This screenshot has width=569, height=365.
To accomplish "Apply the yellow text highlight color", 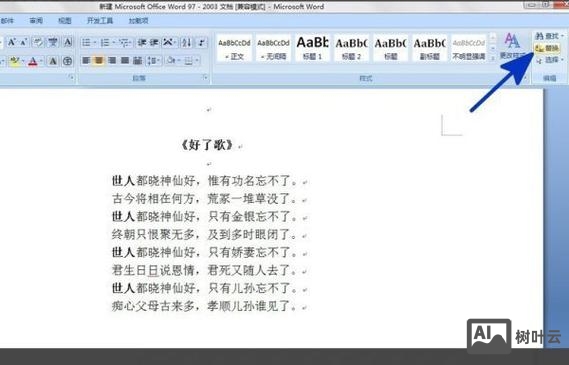I will pos(15,61).
